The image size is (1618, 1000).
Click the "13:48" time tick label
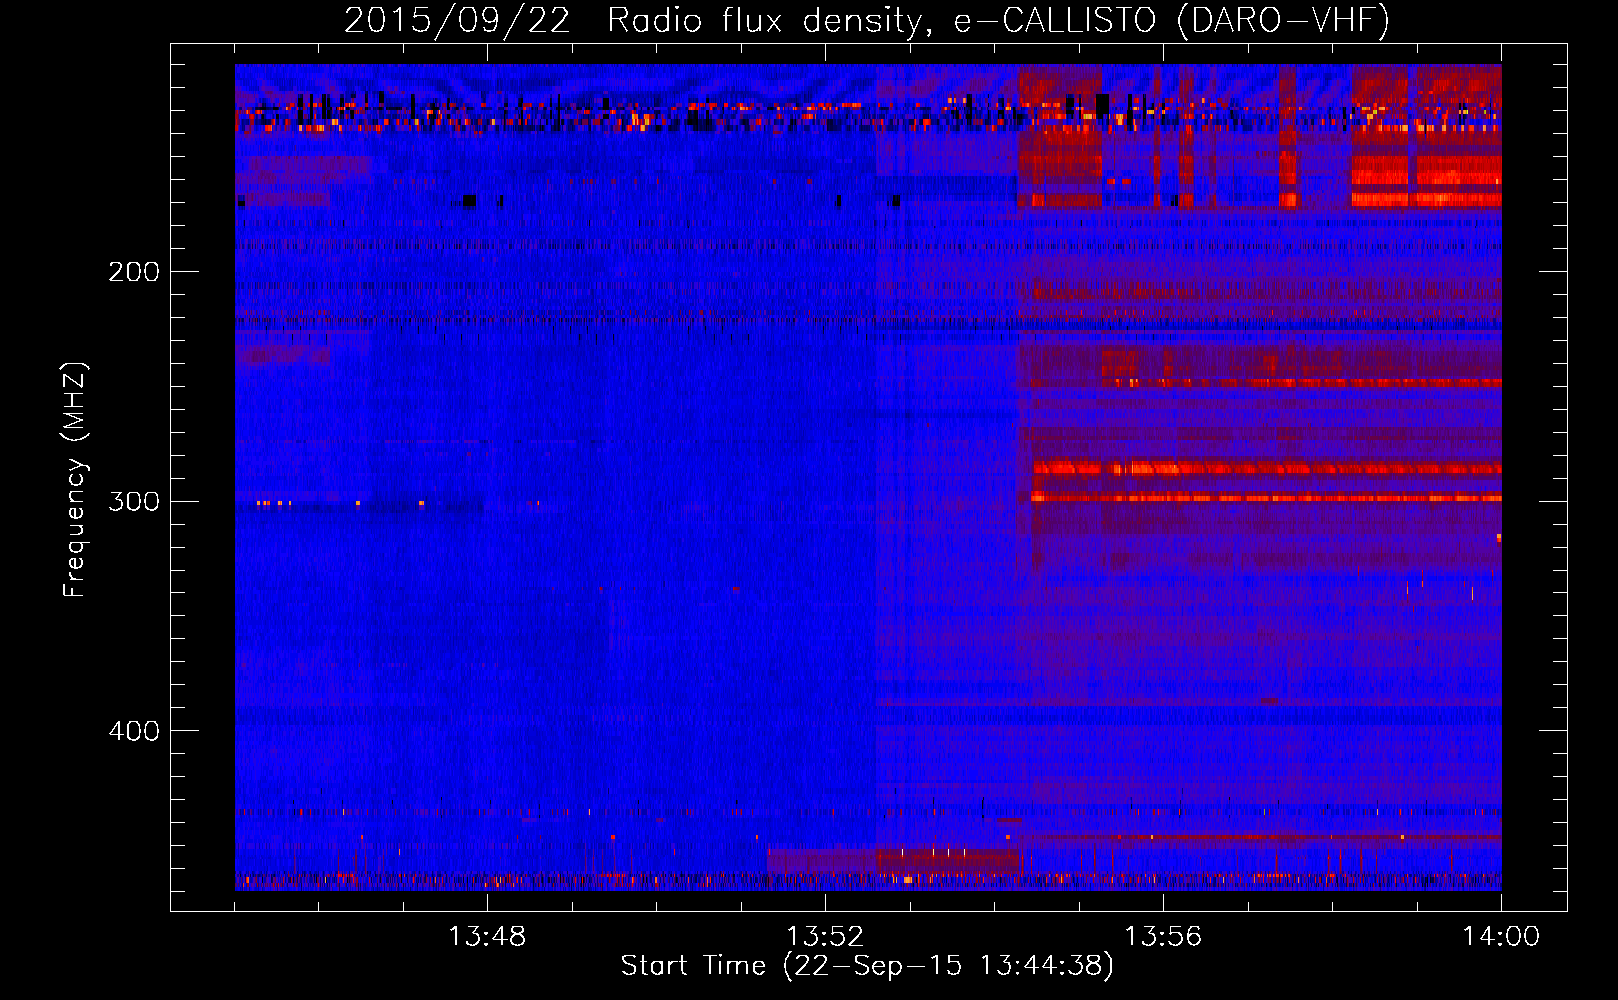[487, 937]
